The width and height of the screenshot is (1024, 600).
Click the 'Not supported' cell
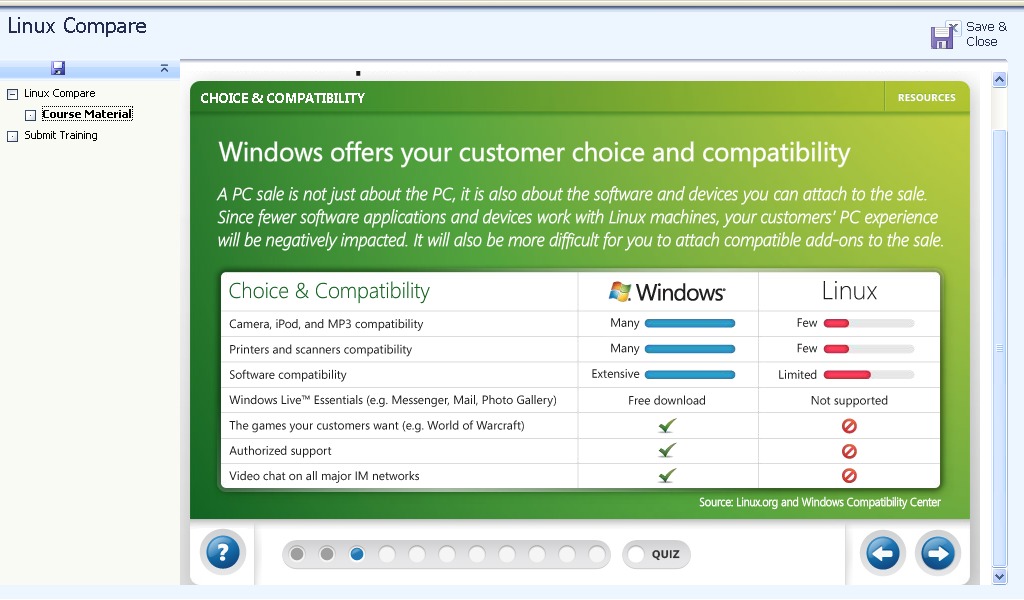pyautogui.click(x=849, y=400)
